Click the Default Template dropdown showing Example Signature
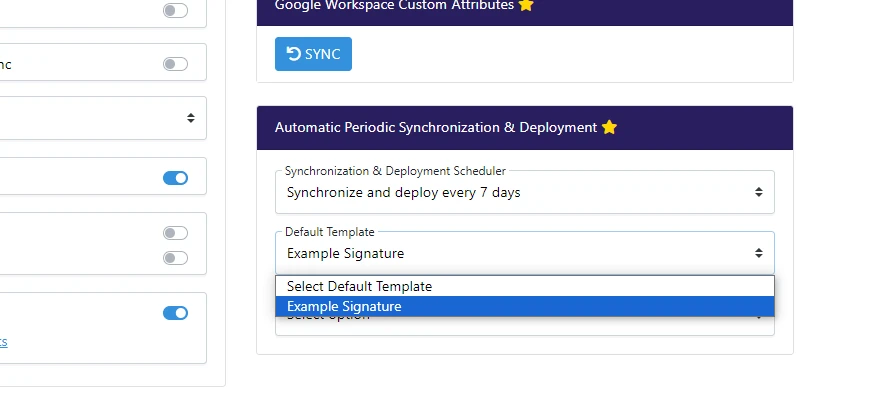Image resolution: width=880 pixels, height=393 pixels. (x=525, y=253)
